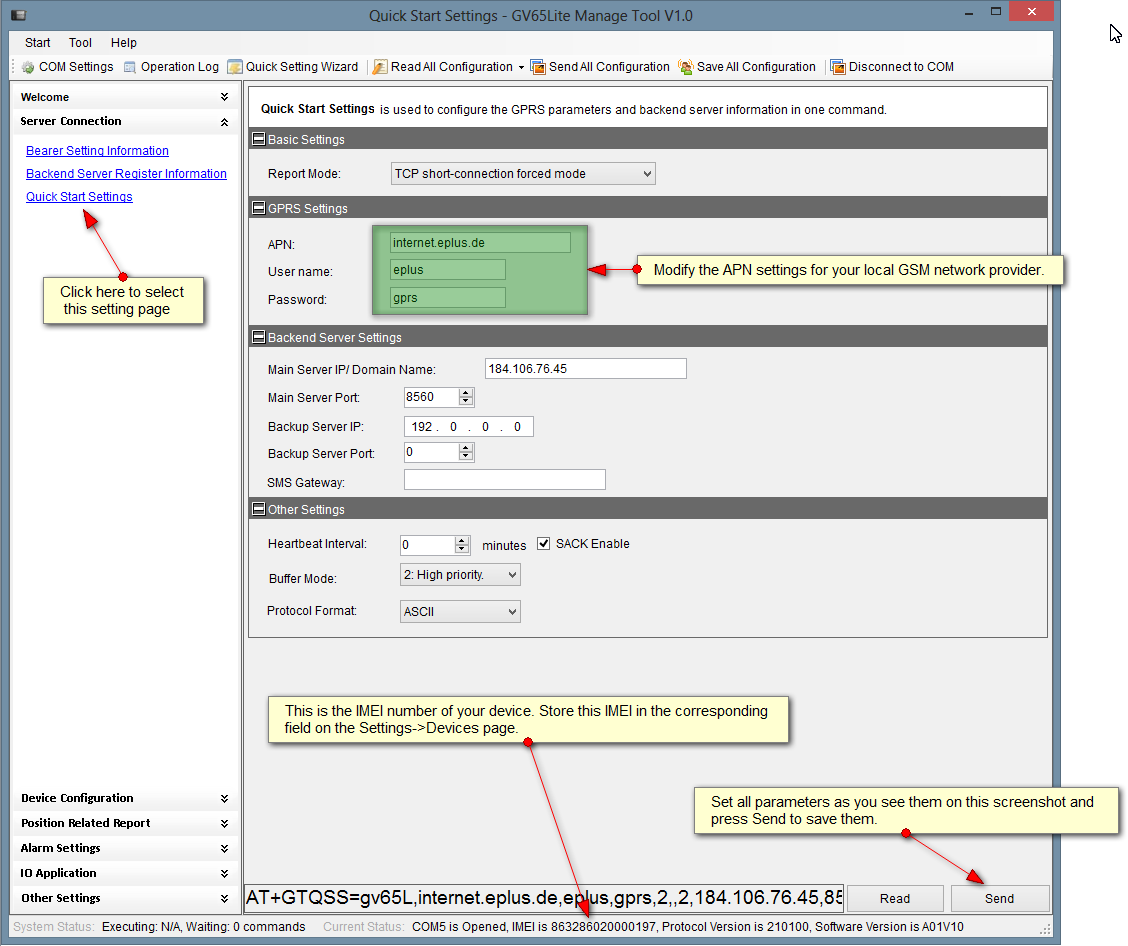
Task: Open the Protocol Format dropdown
Action: [x=460, y=611]
